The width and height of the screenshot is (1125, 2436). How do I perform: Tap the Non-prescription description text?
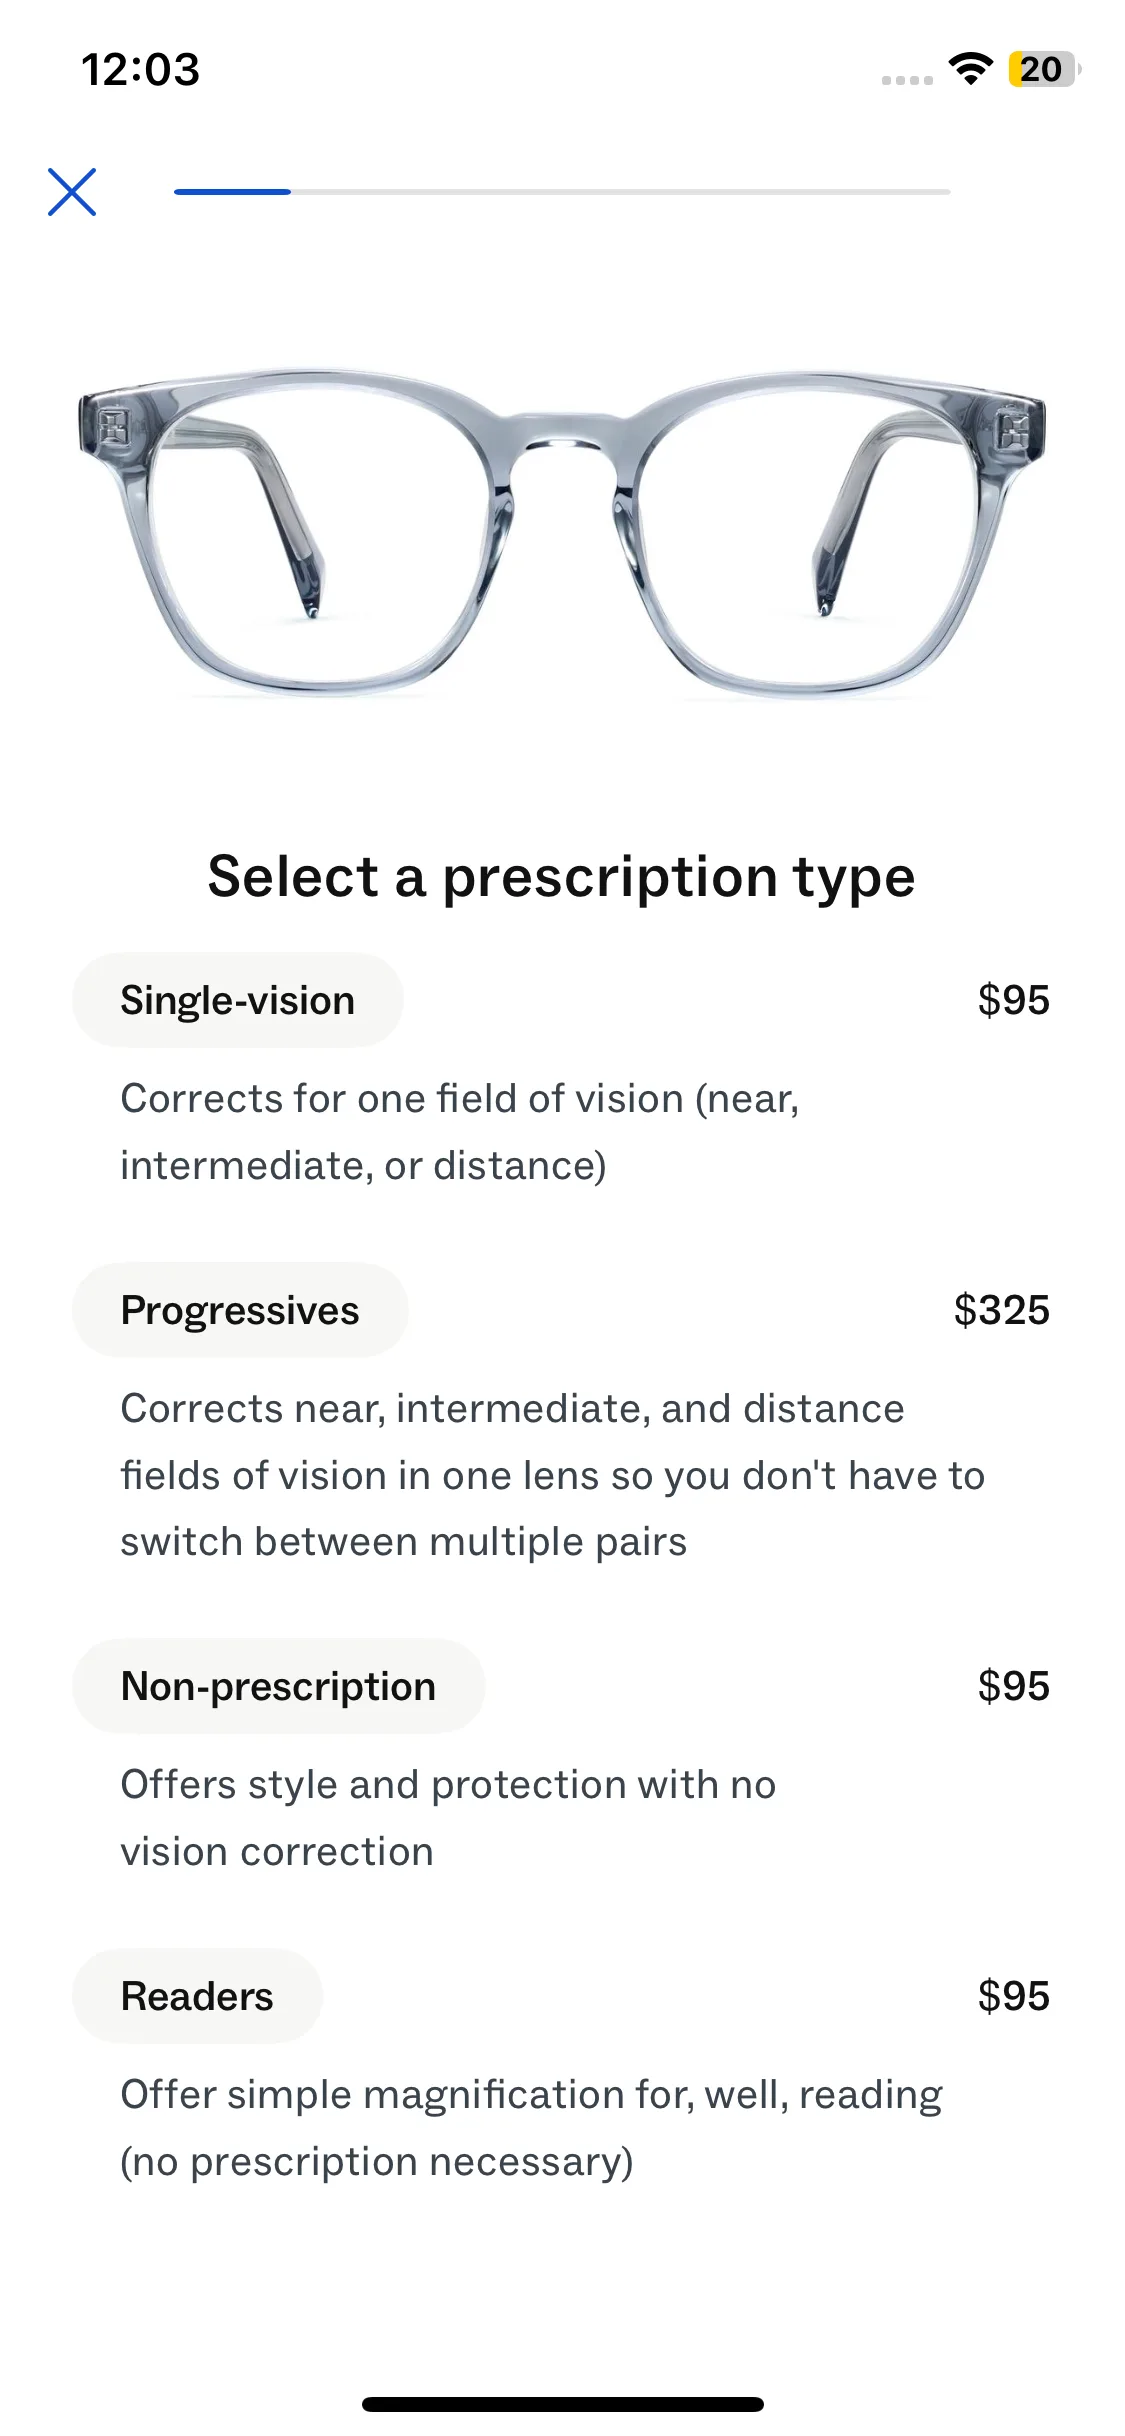pyautogui.click(x=448, y=1818)
